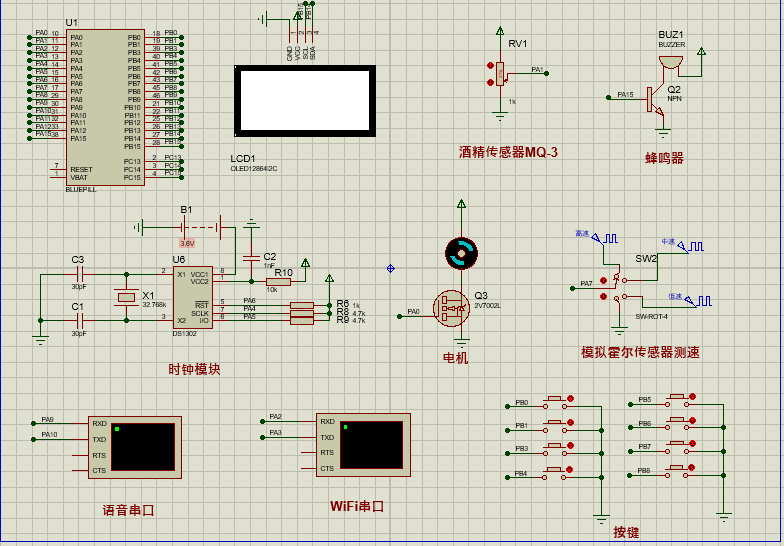Click the B1 3.6V value label
Screen dimensions: 784x546
click(187, 244)
